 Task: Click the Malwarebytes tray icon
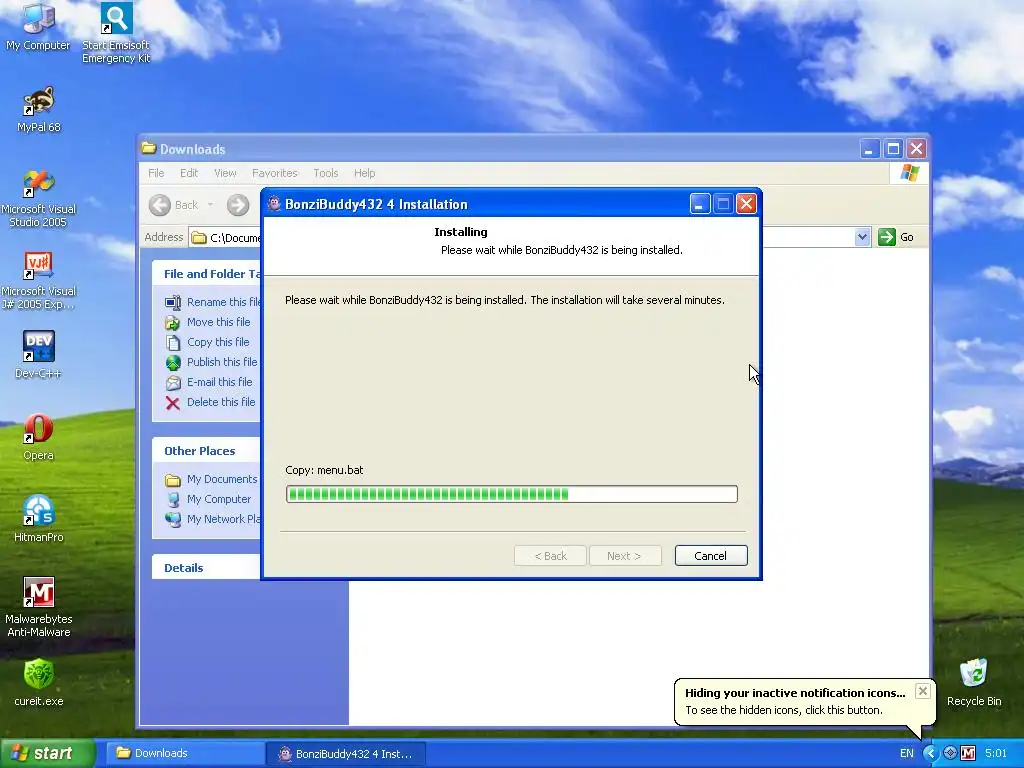coord(968,754)
